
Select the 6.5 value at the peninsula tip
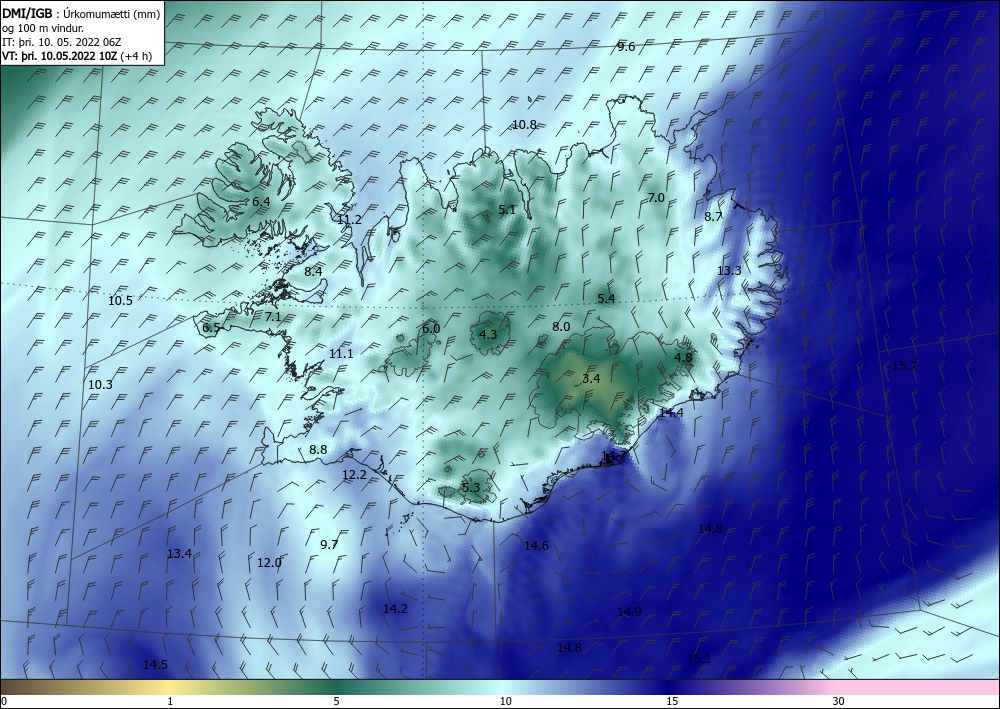[211, 328]
